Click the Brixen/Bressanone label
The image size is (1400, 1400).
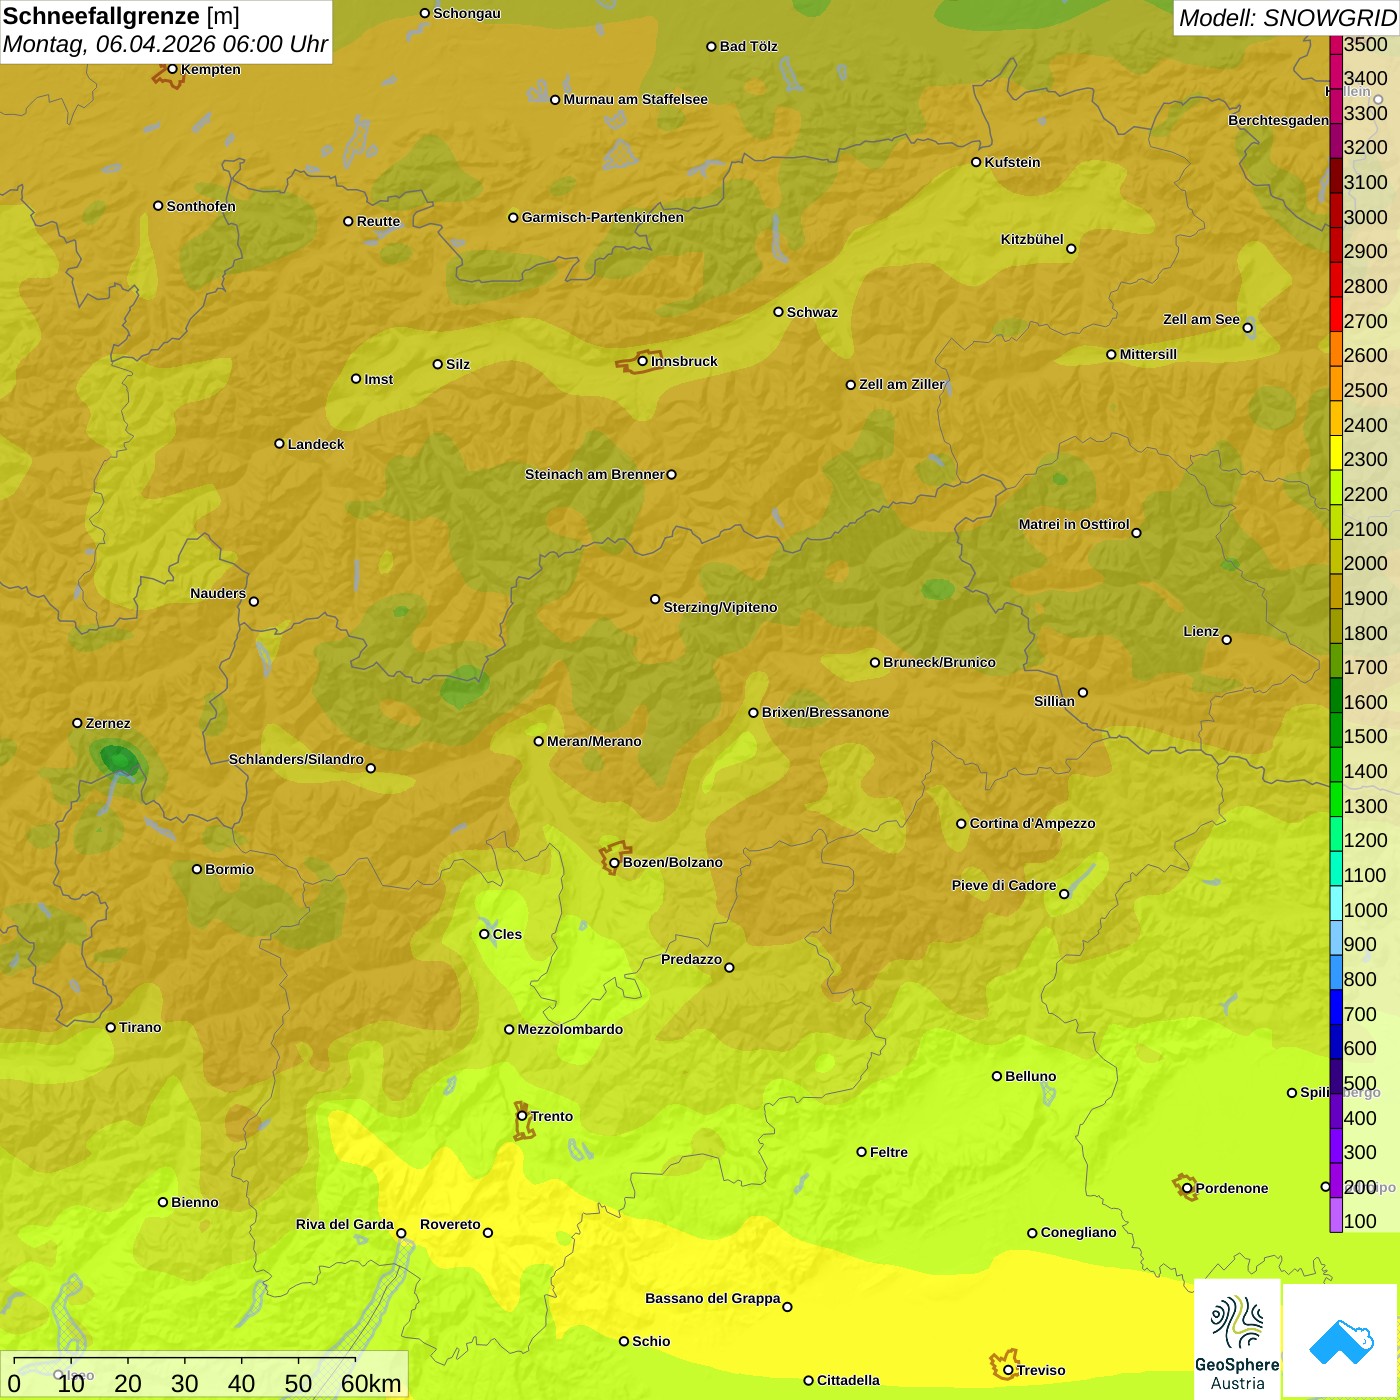tap(825, 712)
